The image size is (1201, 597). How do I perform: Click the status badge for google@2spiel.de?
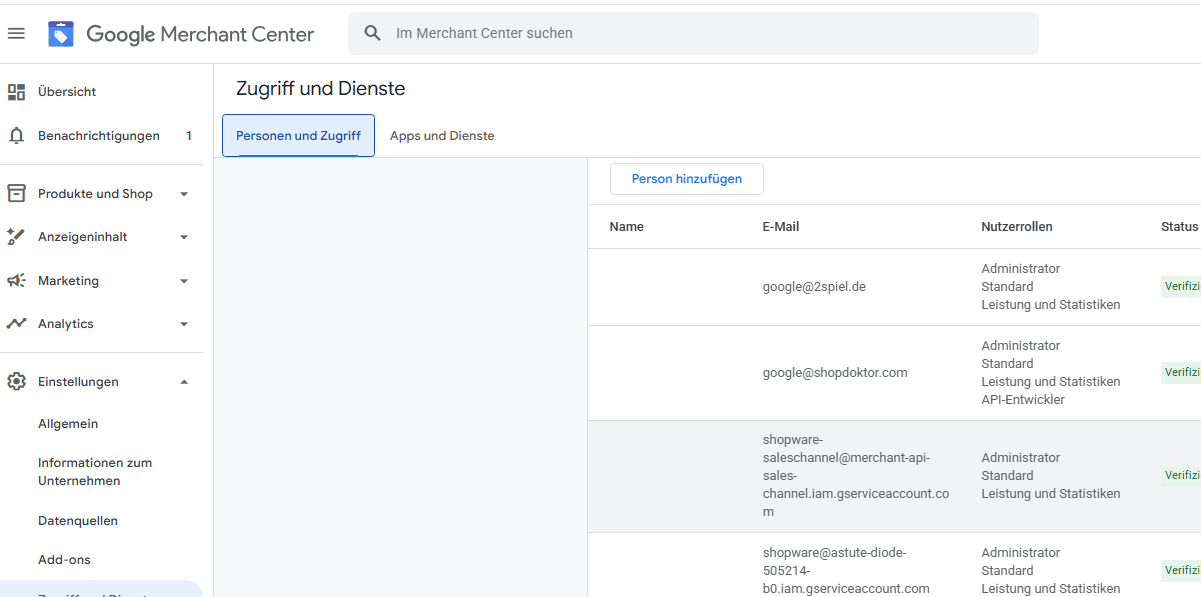1181,287
